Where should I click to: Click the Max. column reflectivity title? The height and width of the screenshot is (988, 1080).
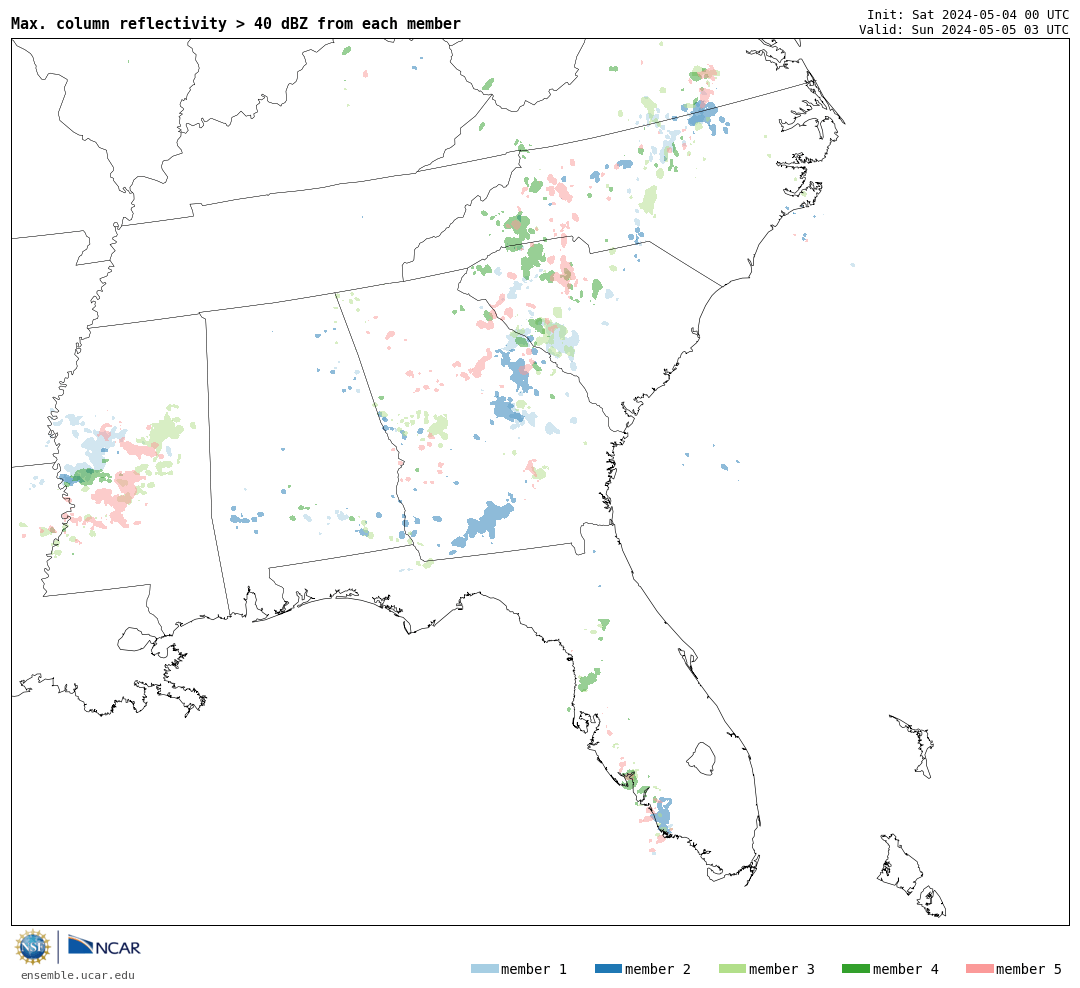[236, 23]
